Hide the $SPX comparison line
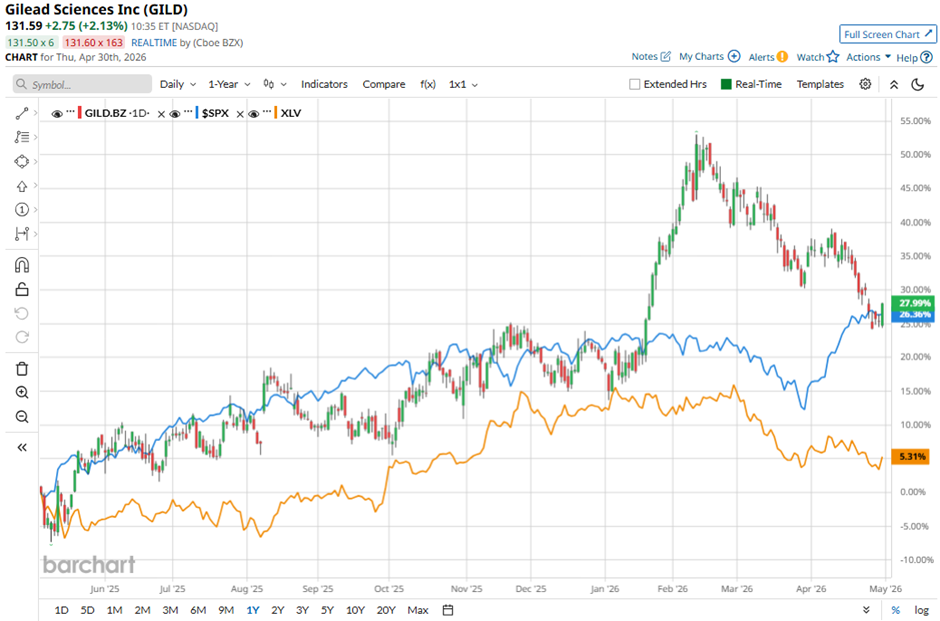 coord(174,113)
